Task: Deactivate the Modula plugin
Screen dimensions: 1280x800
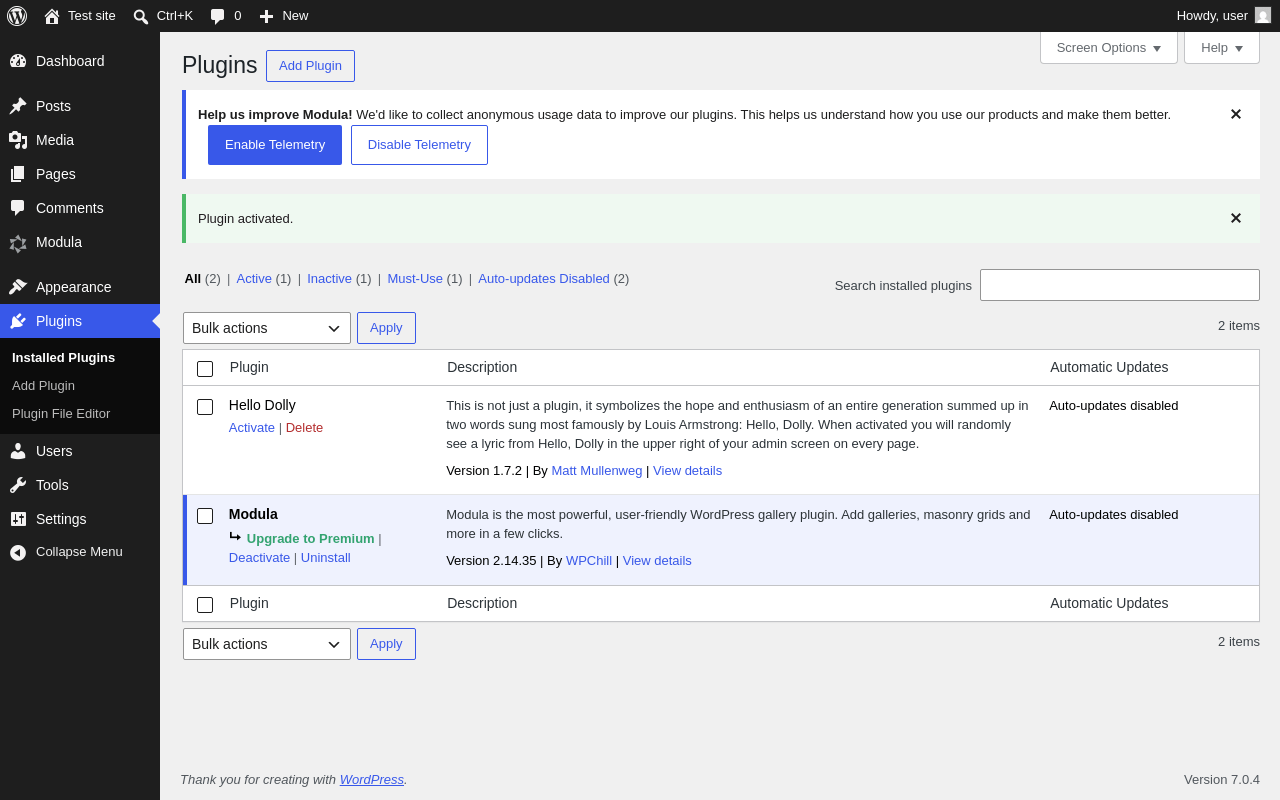Action: (259, 558)
